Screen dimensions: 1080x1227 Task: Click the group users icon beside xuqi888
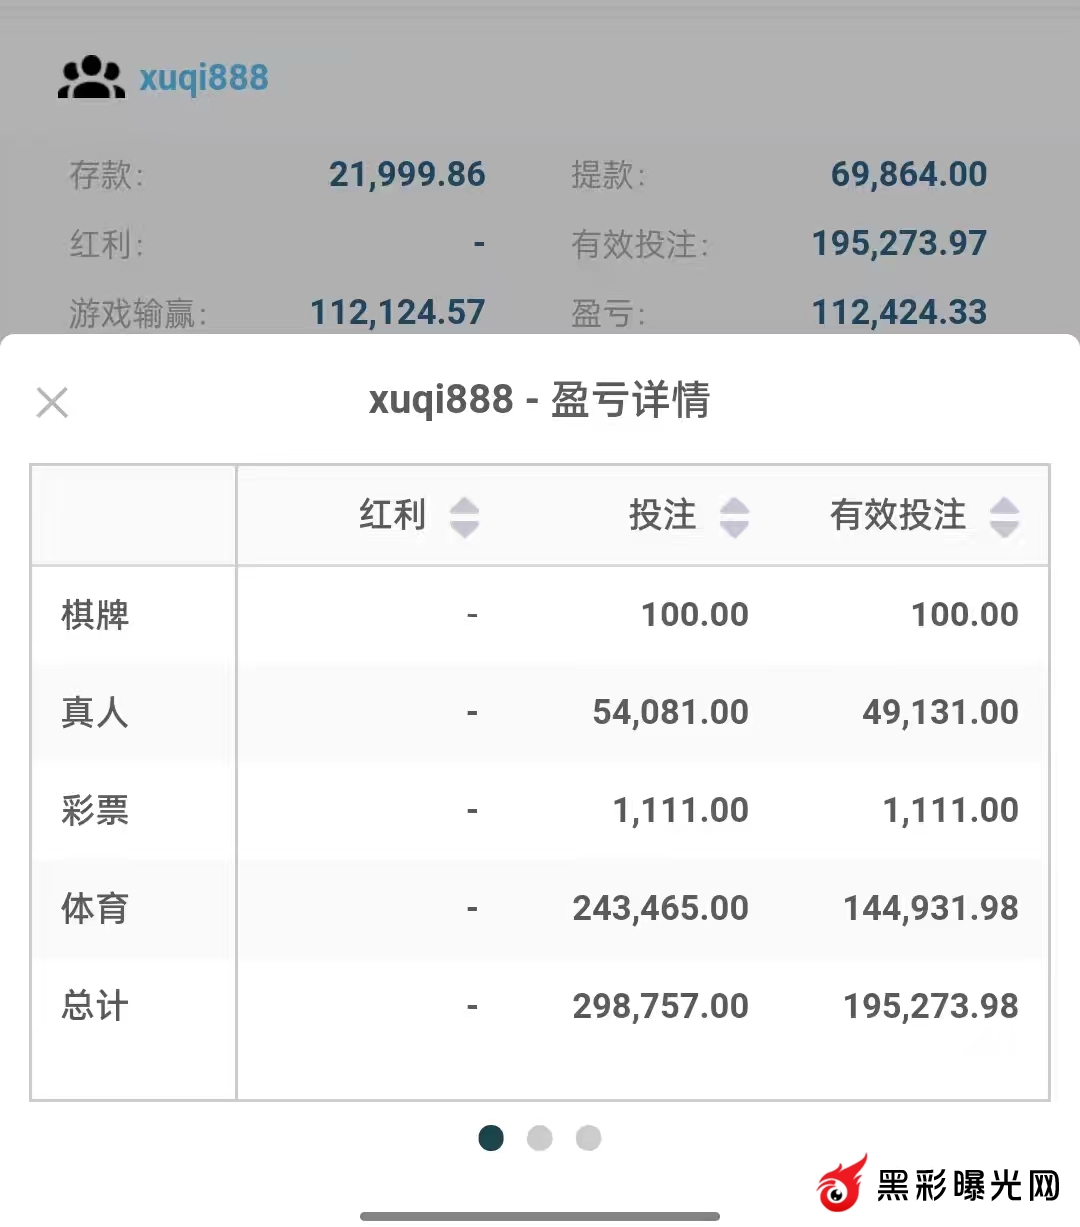pos(91,78)
